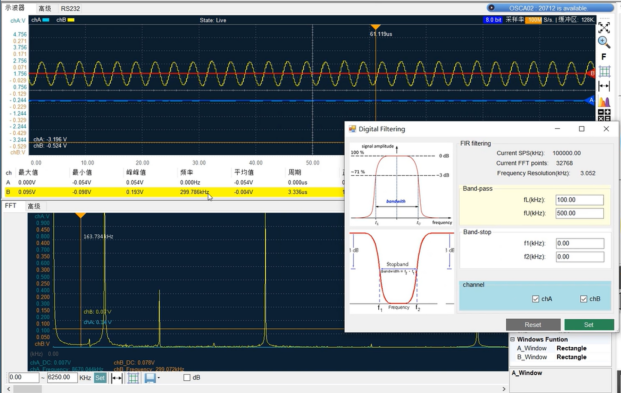Viewport: 621px width, 393px height.
Task: Open dropdown arrow next to save icon
Action: (x=158, y=378)
